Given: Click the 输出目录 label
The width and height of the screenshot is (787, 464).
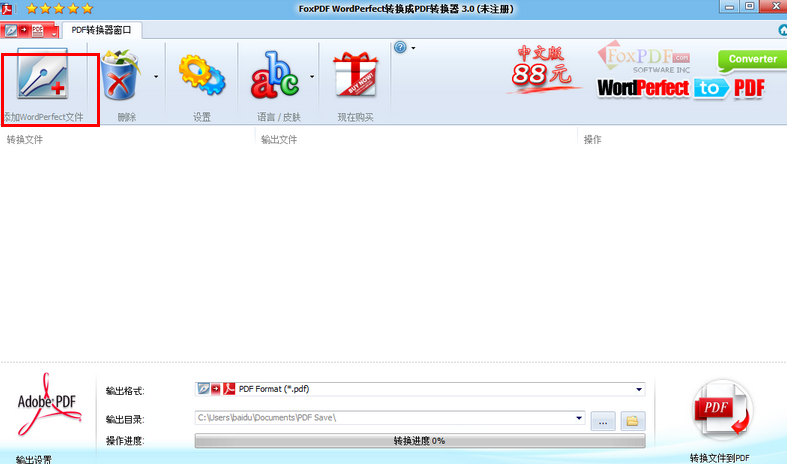Looking at the screenshot, I should [124, 419].
